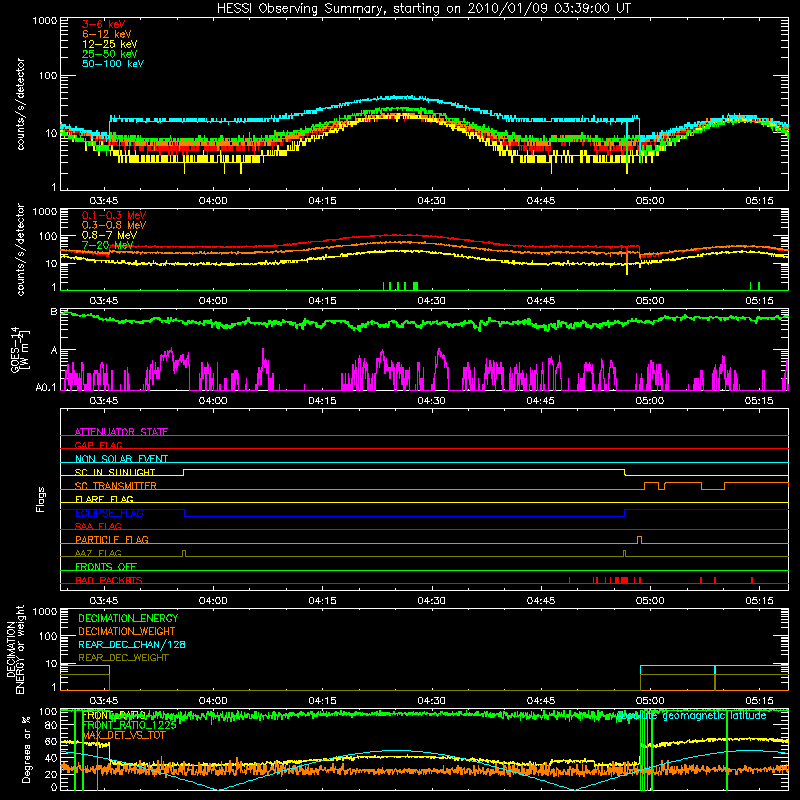Click the 0.3-0.8 MeV legend label
Screen dimensions: 800x800
(x=114, y=225)
